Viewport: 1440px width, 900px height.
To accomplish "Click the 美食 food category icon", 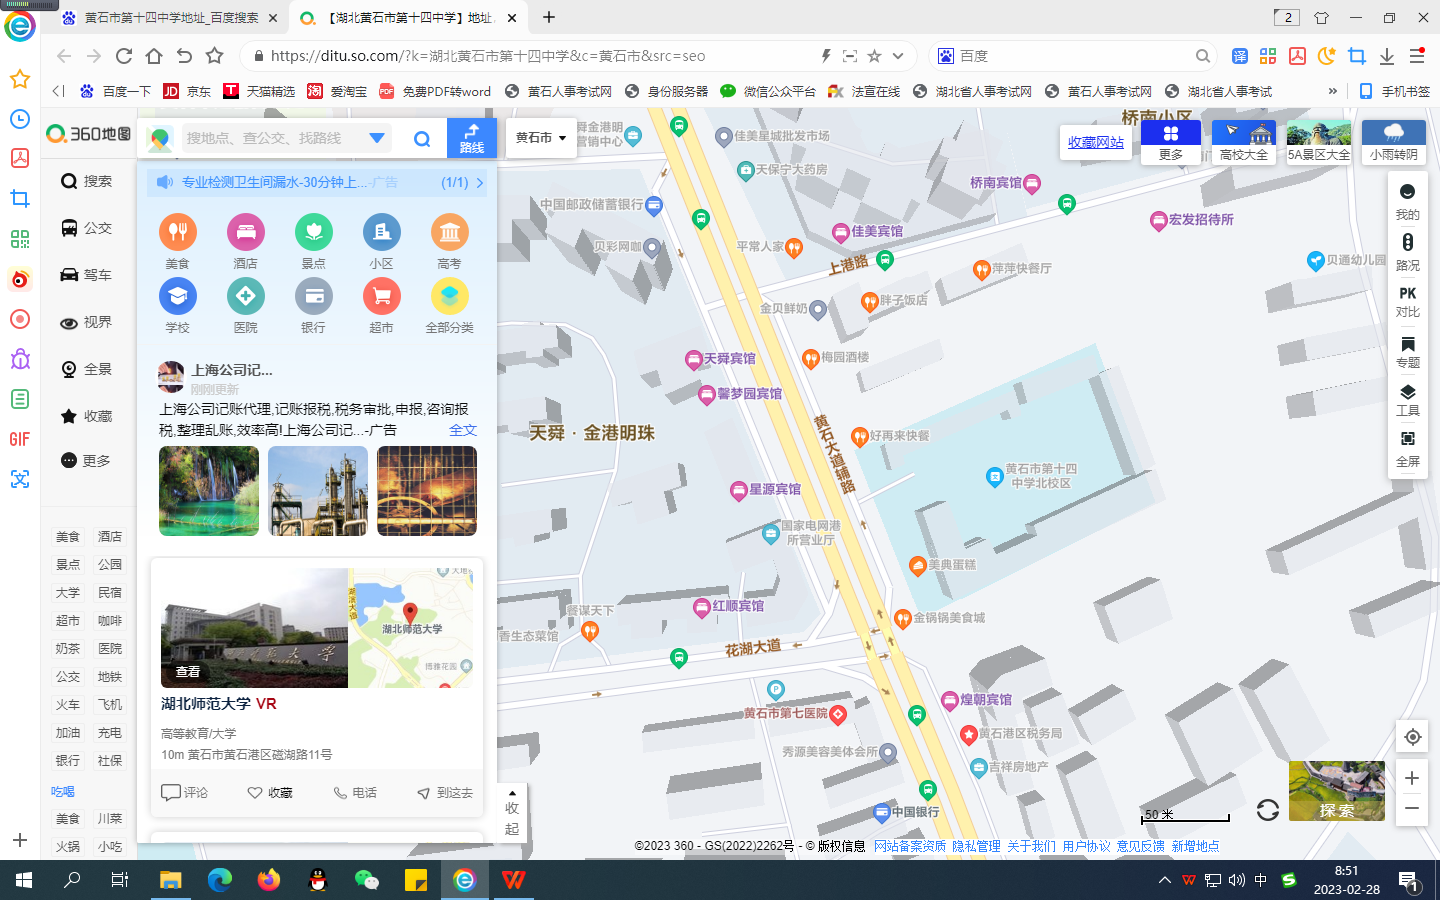I will [177, 233].
